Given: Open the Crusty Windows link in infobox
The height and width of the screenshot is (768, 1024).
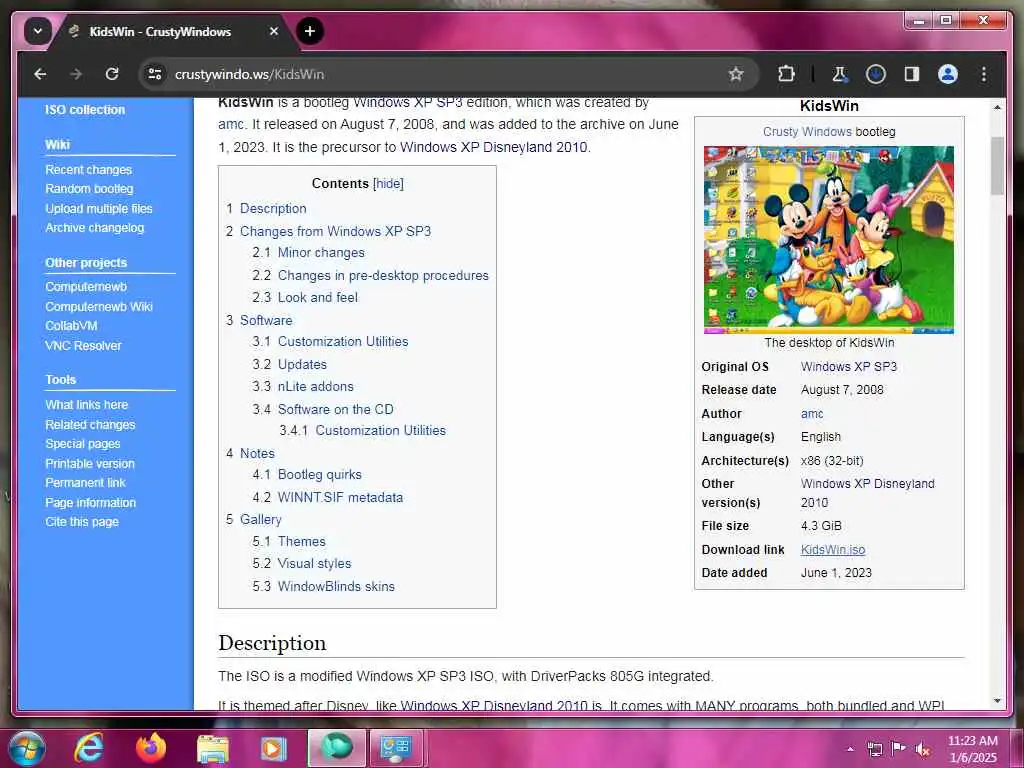Looking at the screenshot, I should tap(807, 132).
